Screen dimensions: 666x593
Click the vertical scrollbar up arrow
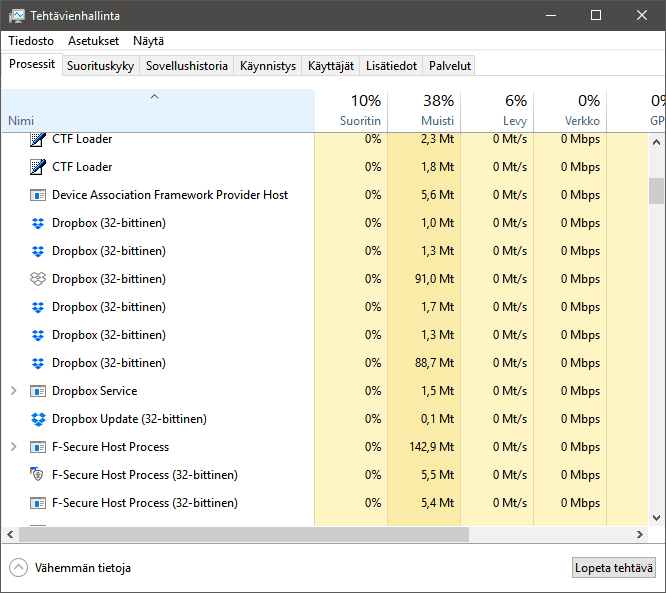point(657,142)
